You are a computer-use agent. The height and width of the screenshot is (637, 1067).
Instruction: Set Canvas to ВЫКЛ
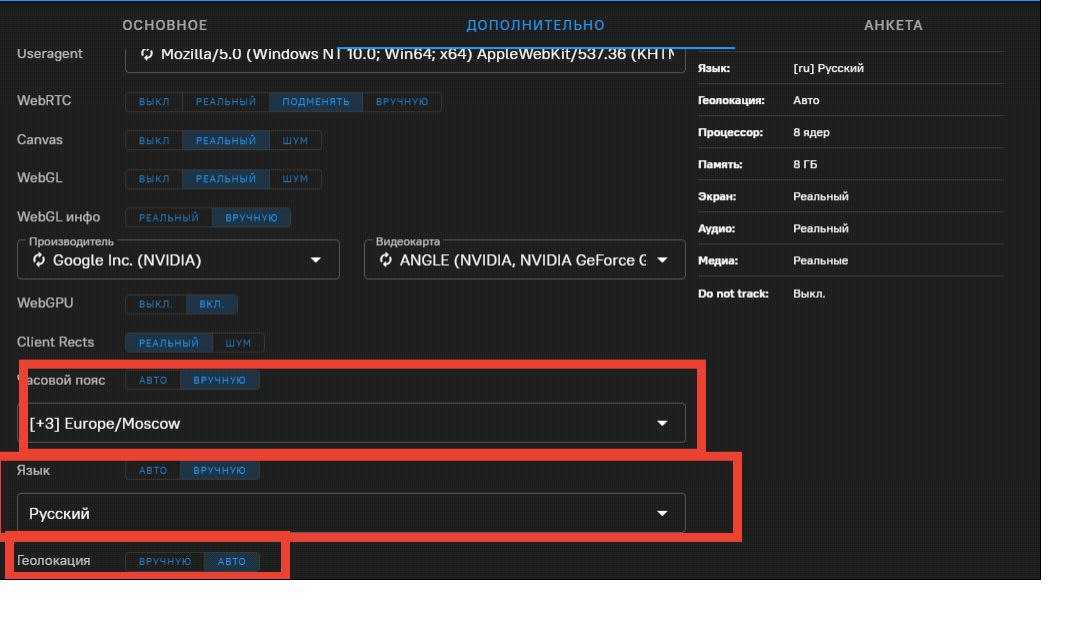point(154,140)
